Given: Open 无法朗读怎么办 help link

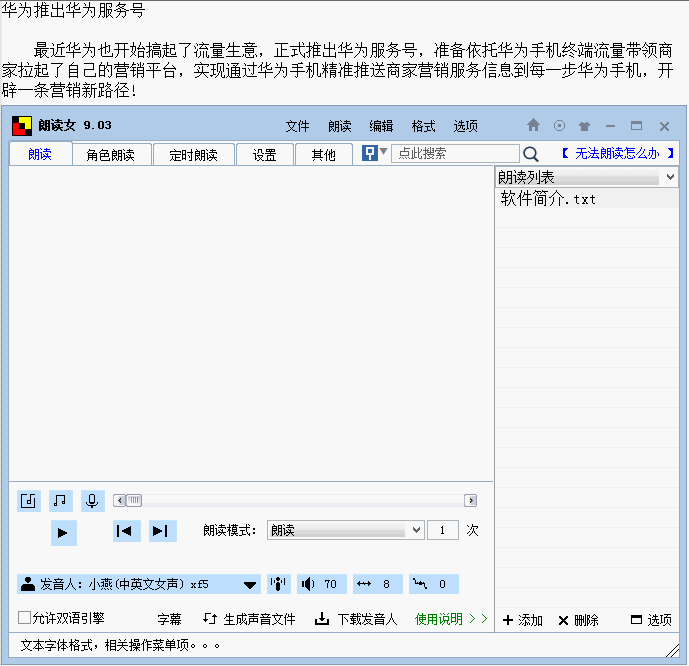Looking at the screenshot, I should click(x=617, y=153).
